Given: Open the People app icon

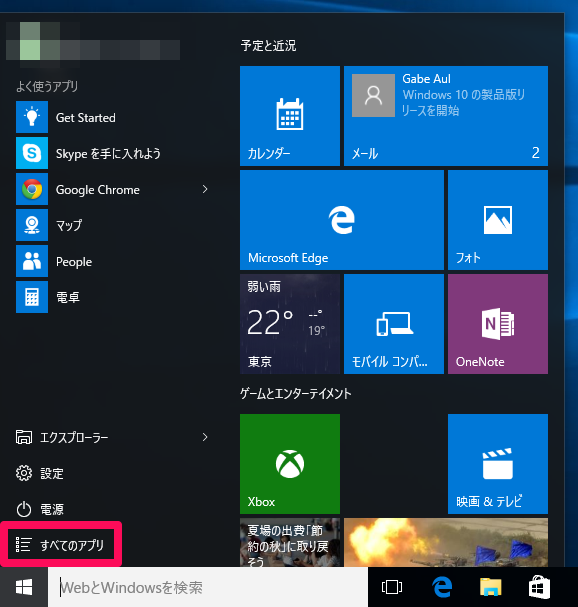Looking at the screenshot, I should [x=32, y=261].
